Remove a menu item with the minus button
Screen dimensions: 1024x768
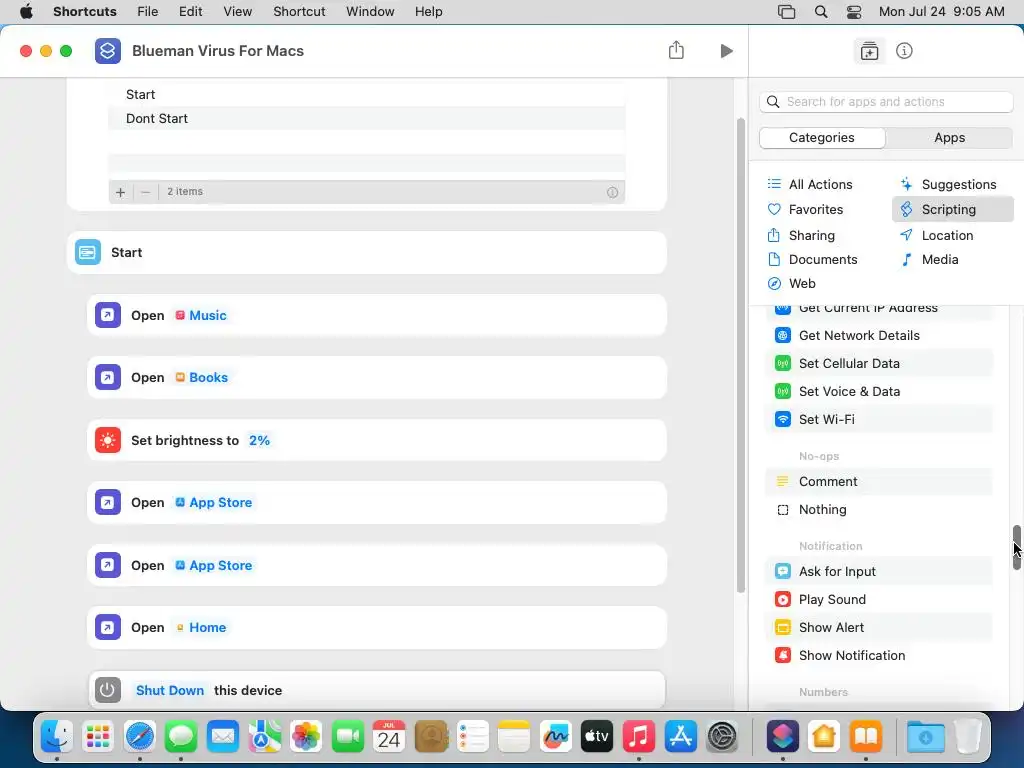click(146, 192)
